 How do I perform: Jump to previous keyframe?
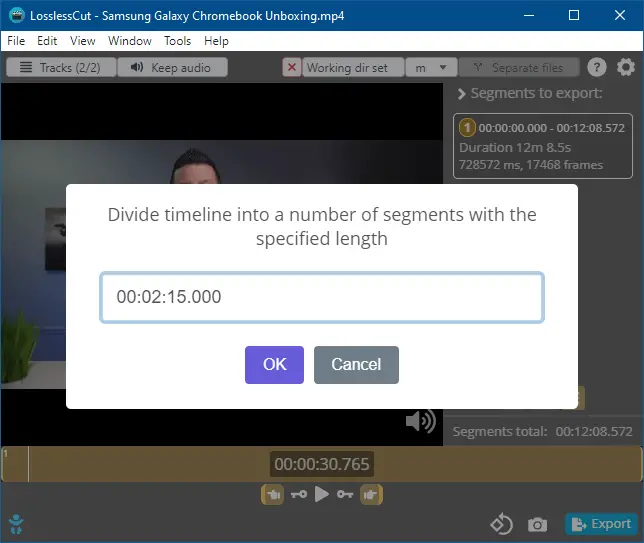(299, 494)
